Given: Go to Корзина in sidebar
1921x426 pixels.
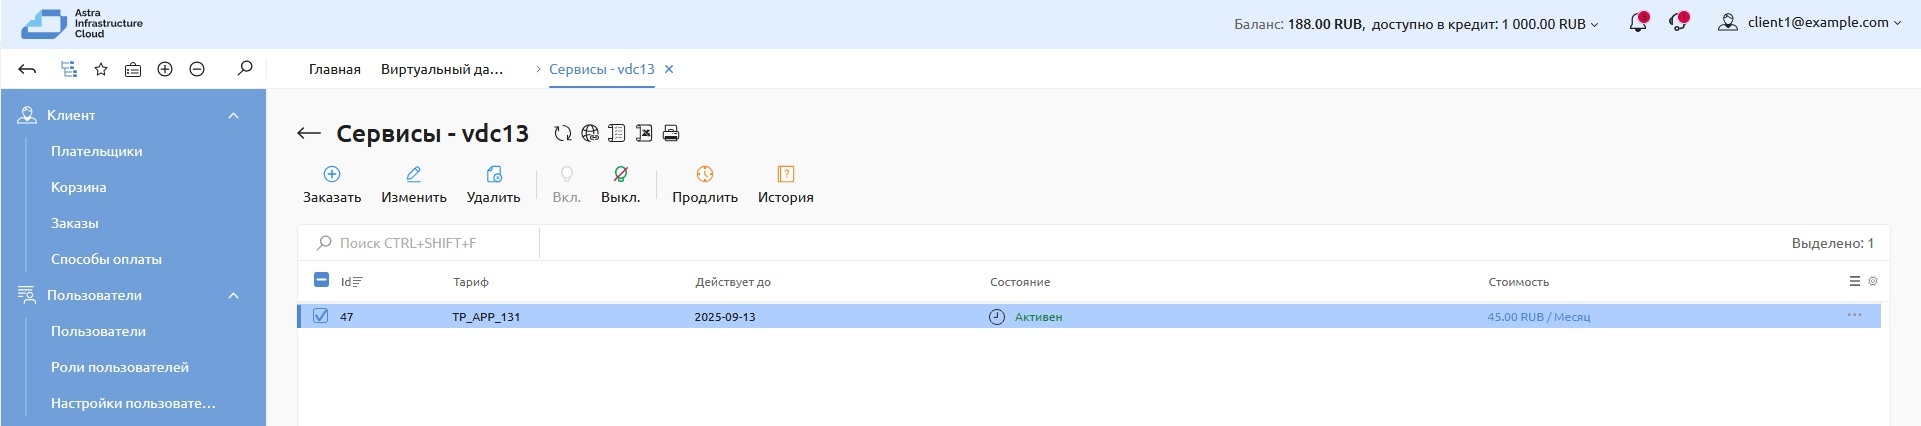Looking at the screenshot, I should point(78,187).
